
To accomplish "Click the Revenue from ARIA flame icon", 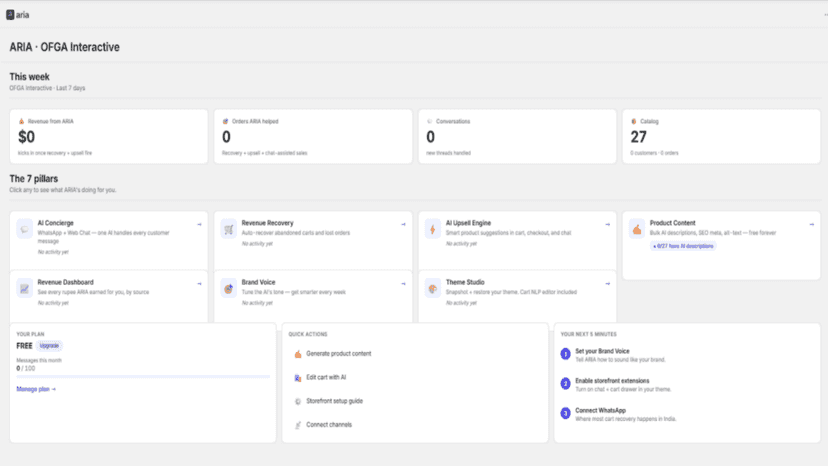I will pyautogui.click(x=21, y=122).
